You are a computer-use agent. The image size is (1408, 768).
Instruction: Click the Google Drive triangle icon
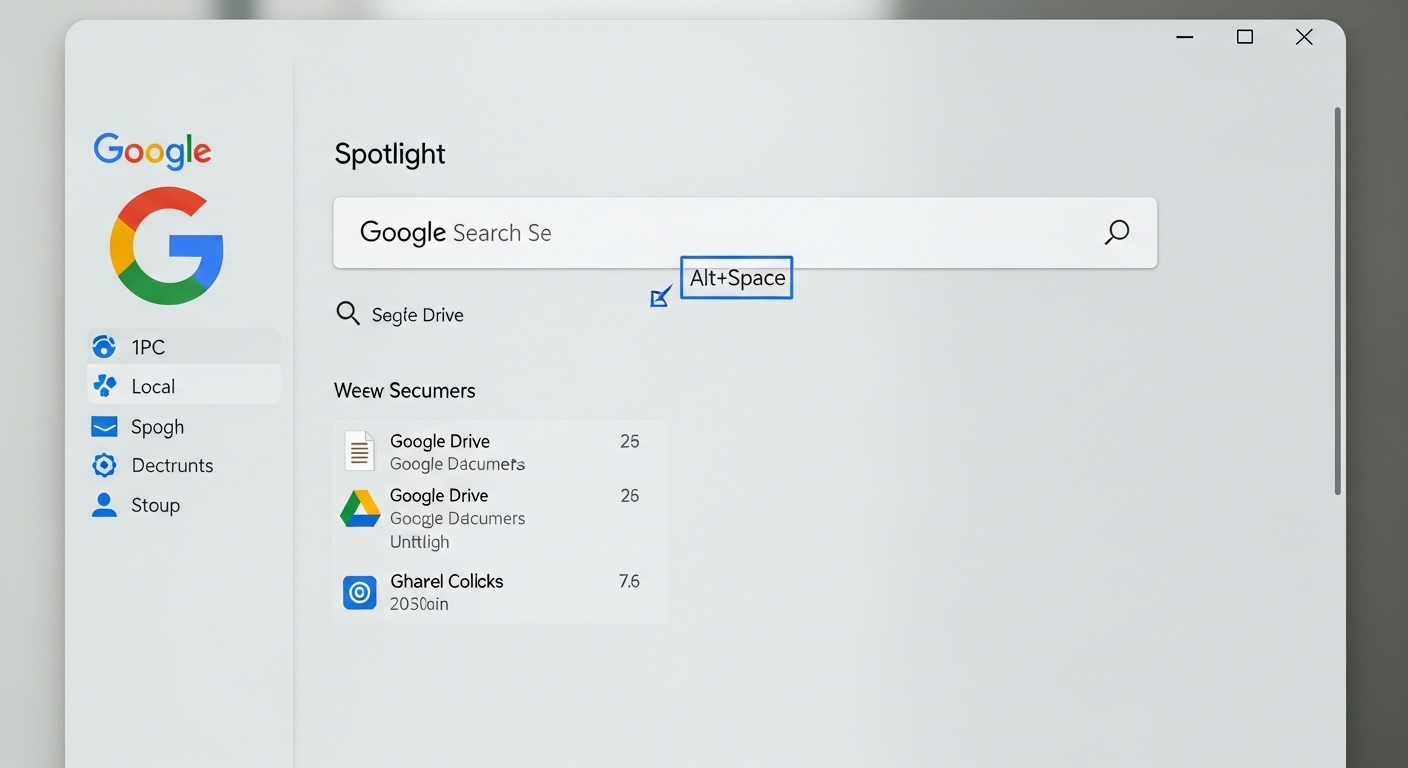coord(360,509)
